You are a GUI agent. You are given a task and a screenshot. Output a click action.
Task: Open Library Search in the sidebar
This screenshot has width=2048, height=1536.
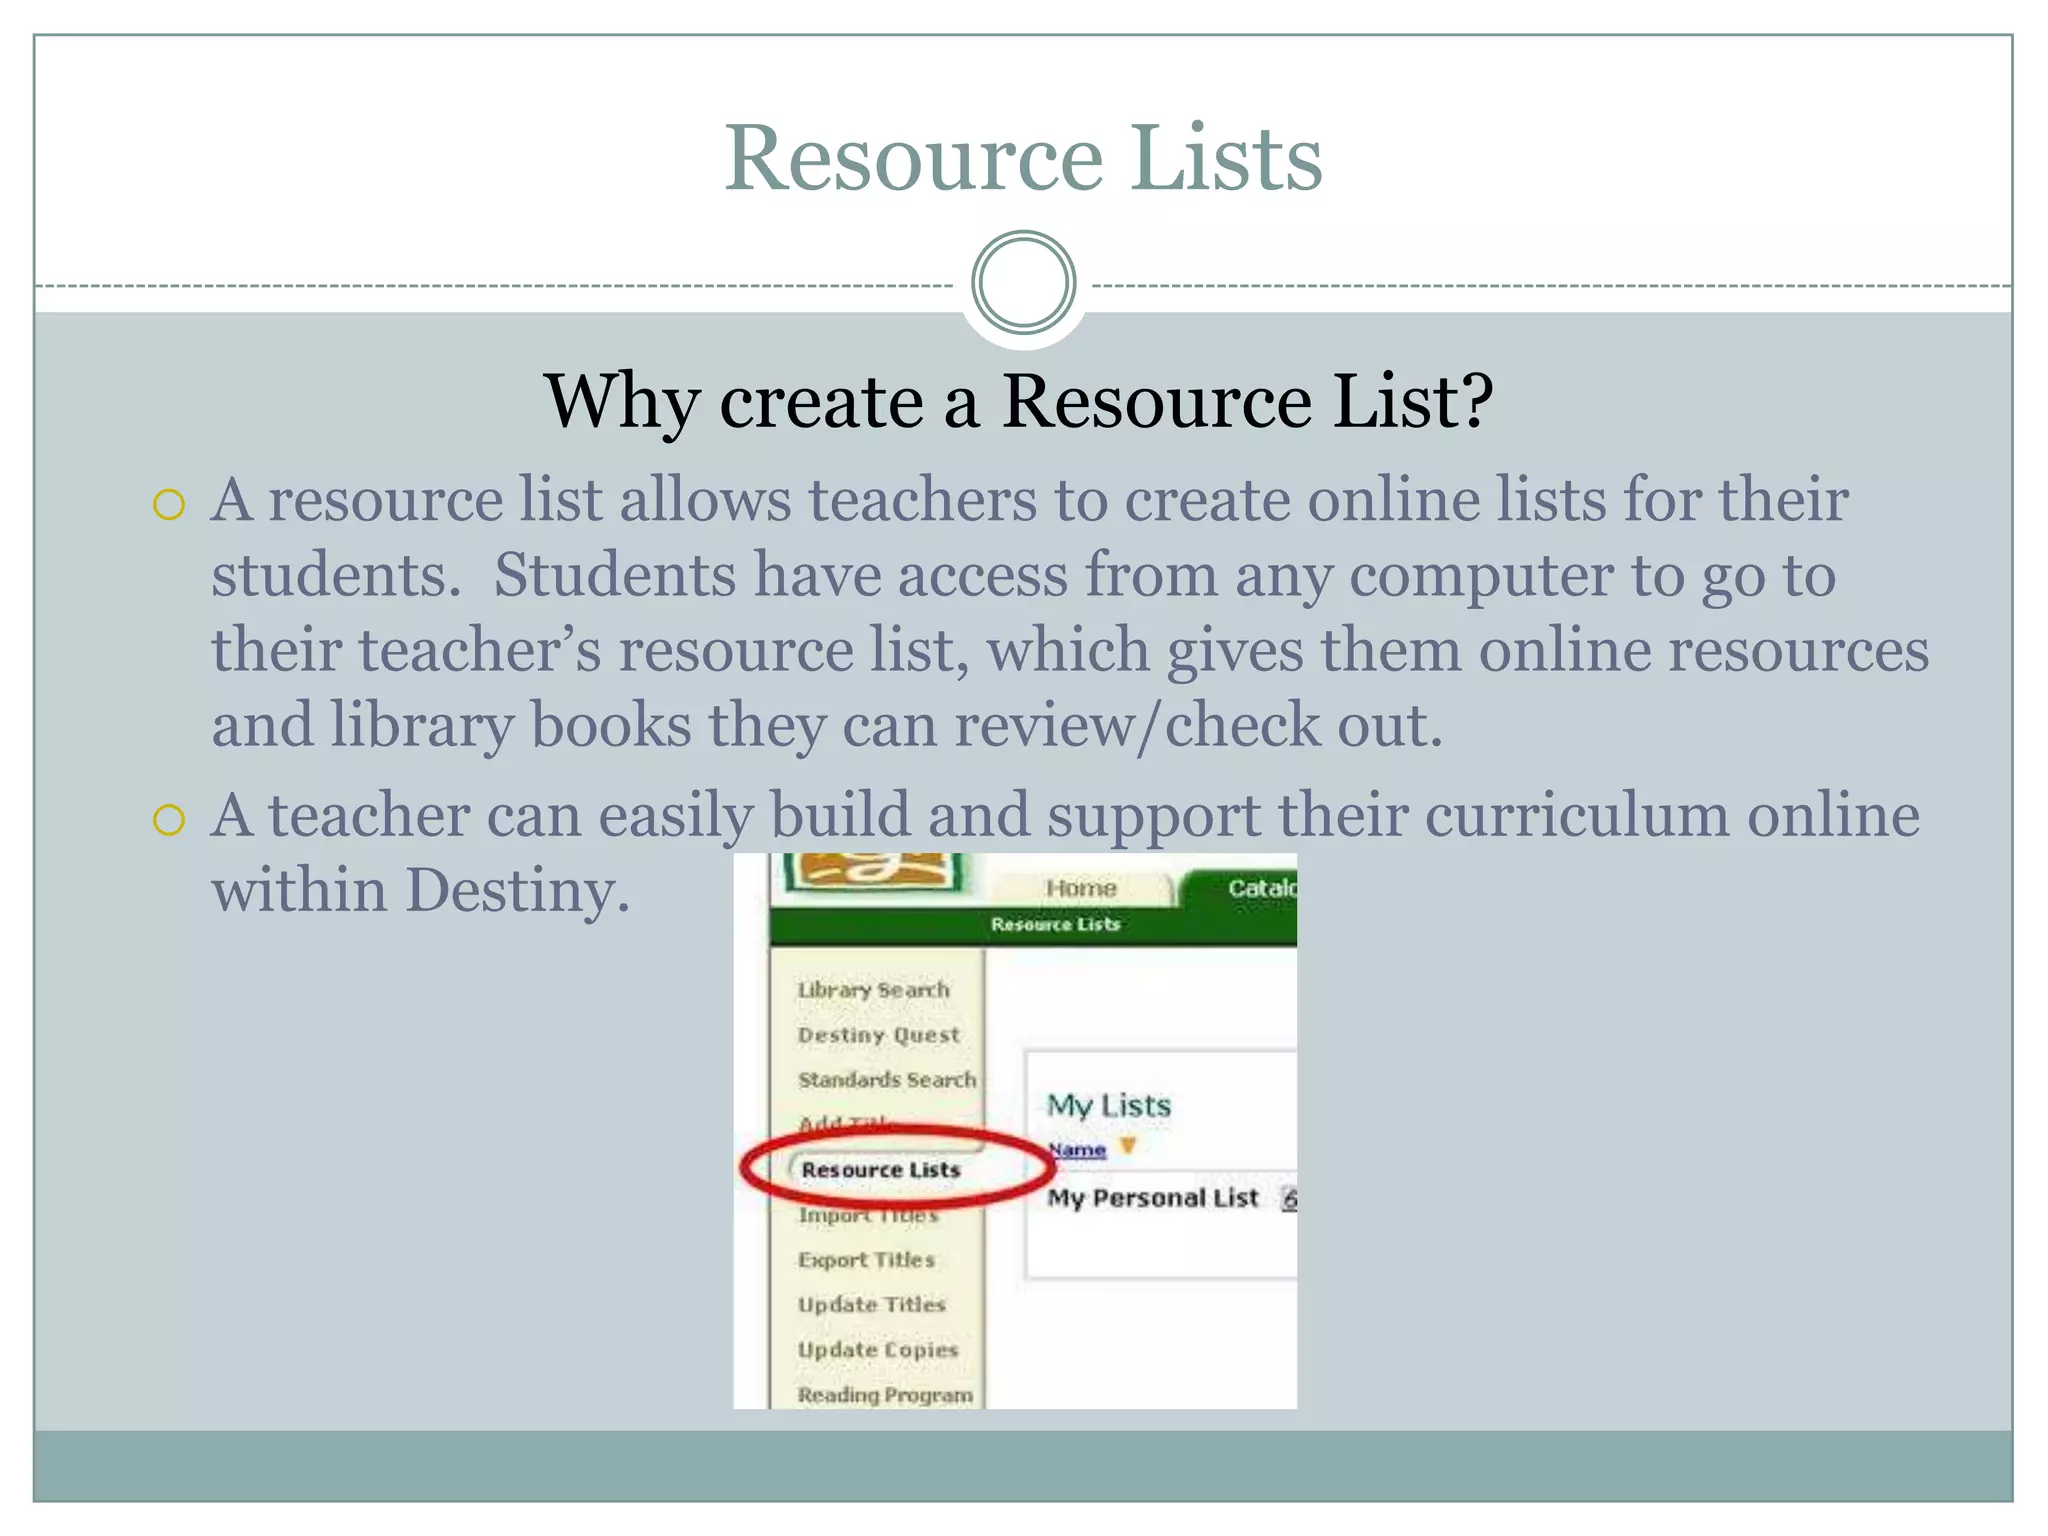click(873, 990)
